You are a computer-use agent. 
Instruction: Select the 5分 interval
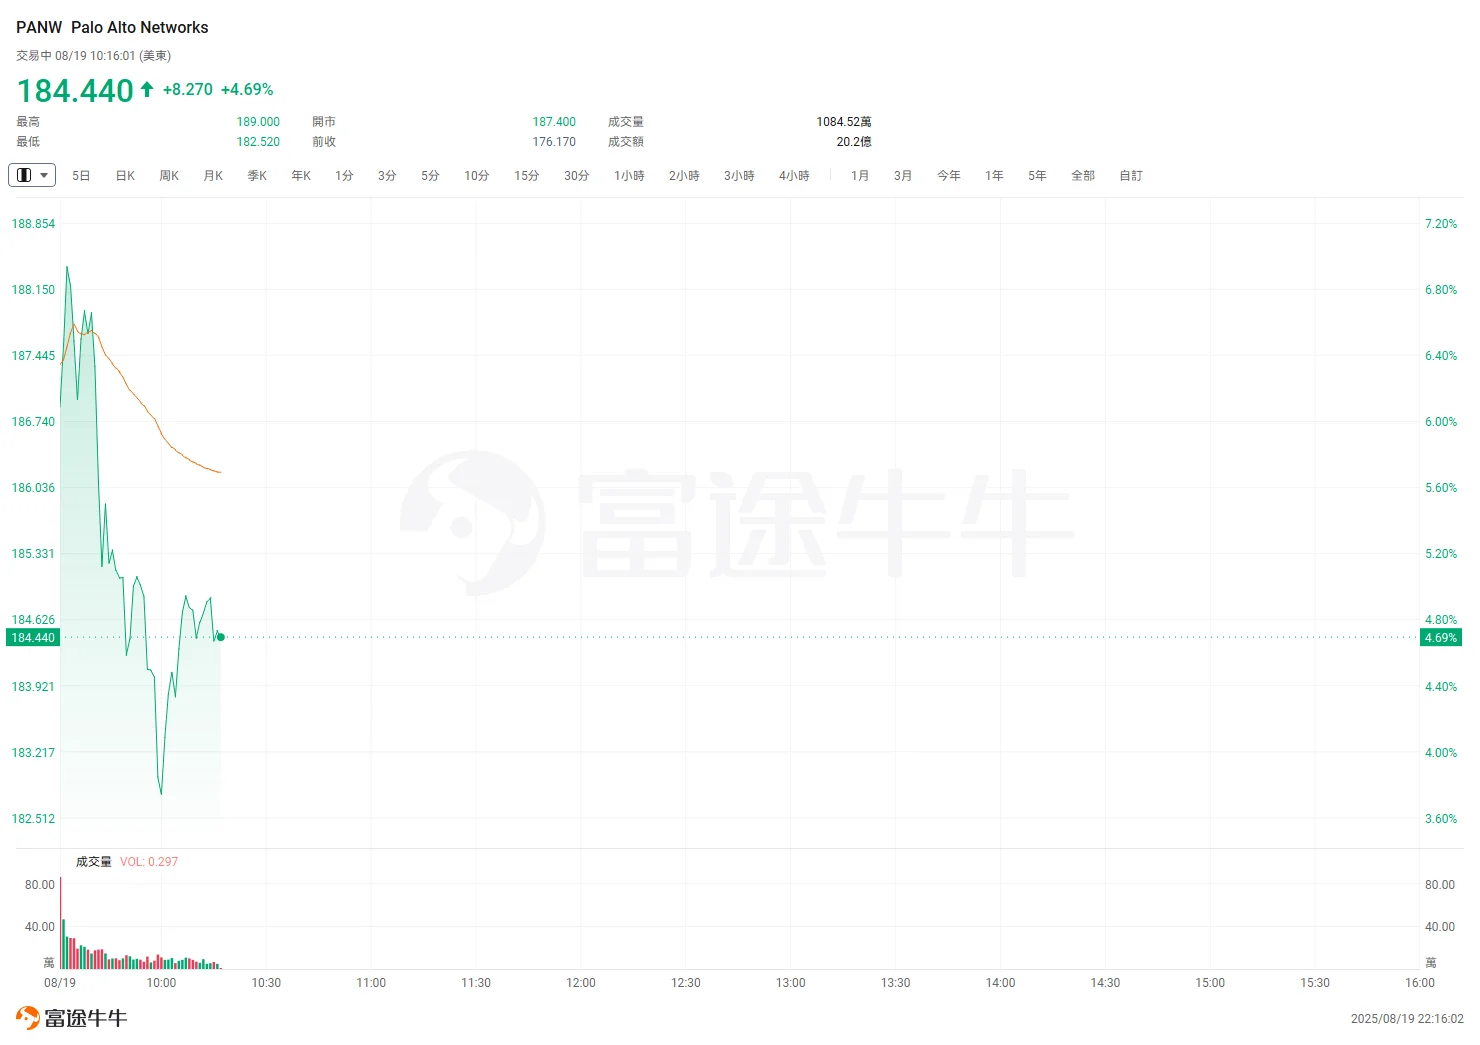tap(430, 176)
